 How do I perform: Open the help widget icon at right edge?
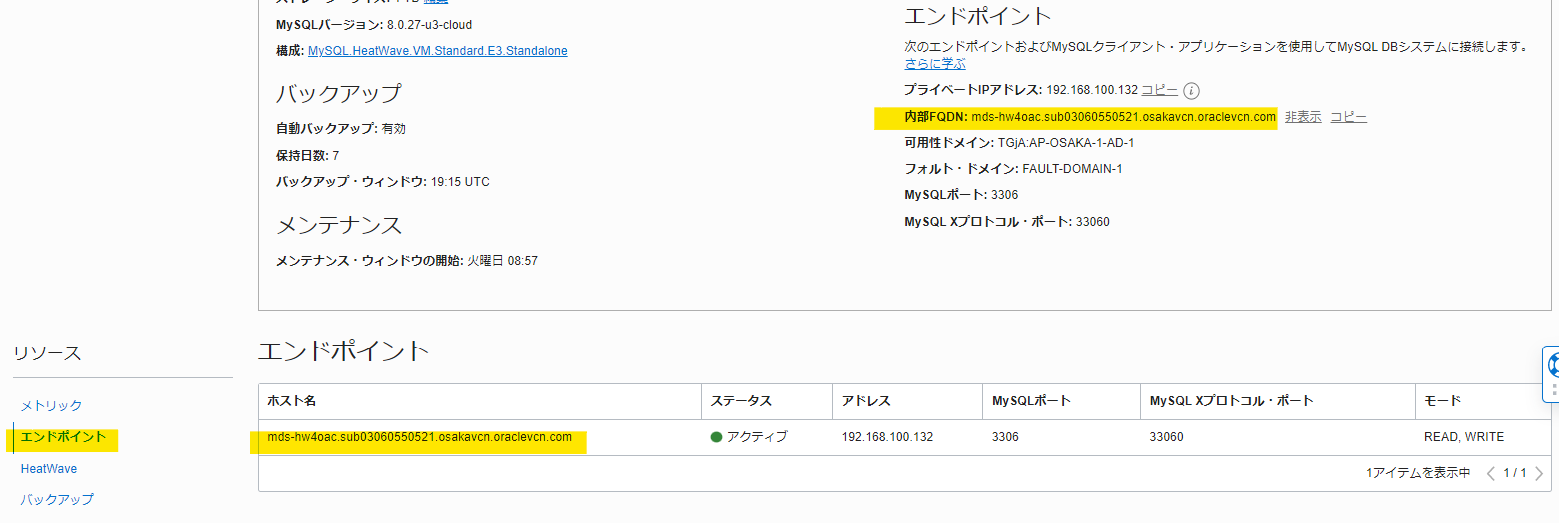[x=1552, y=364]
